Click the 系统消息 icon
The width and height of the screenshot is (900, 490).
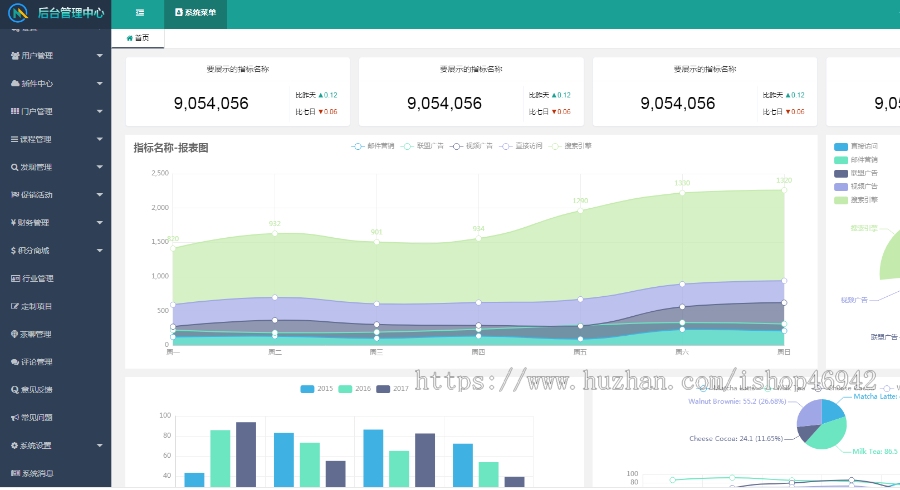point(15,473)
